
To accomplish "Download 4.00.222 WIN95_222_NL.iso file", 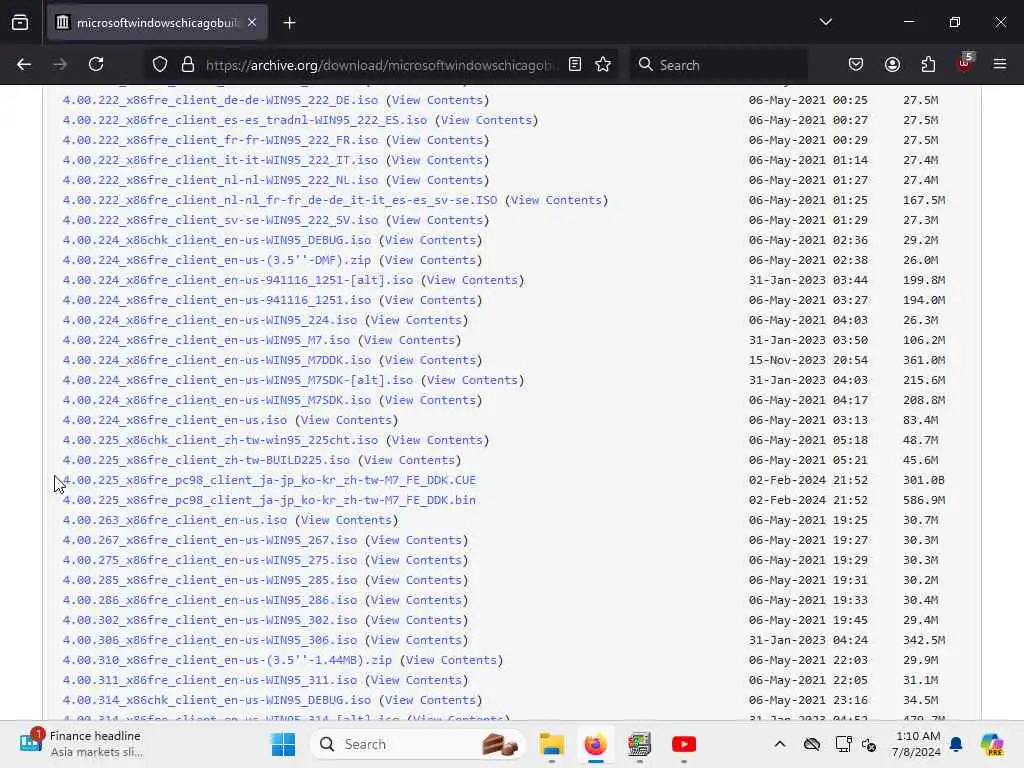I will (220, 180).
